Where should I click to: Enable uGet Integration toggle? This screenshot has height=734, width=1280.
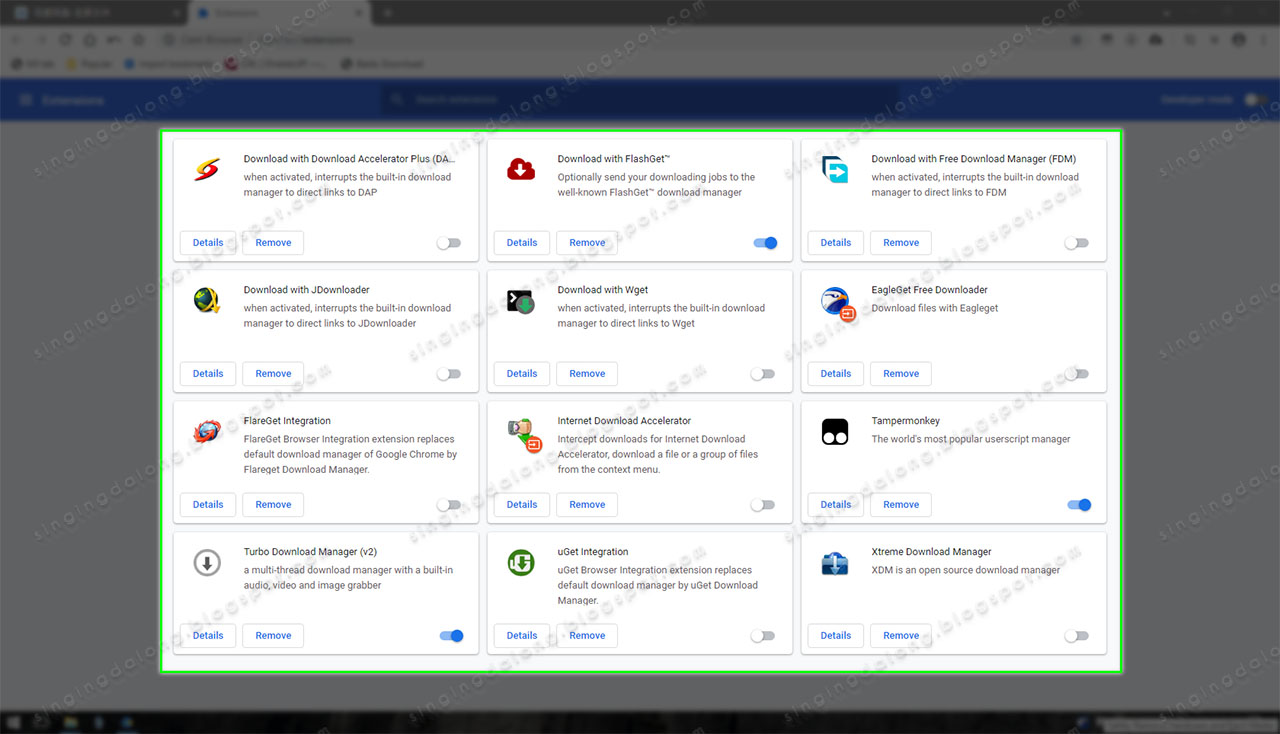763,636
